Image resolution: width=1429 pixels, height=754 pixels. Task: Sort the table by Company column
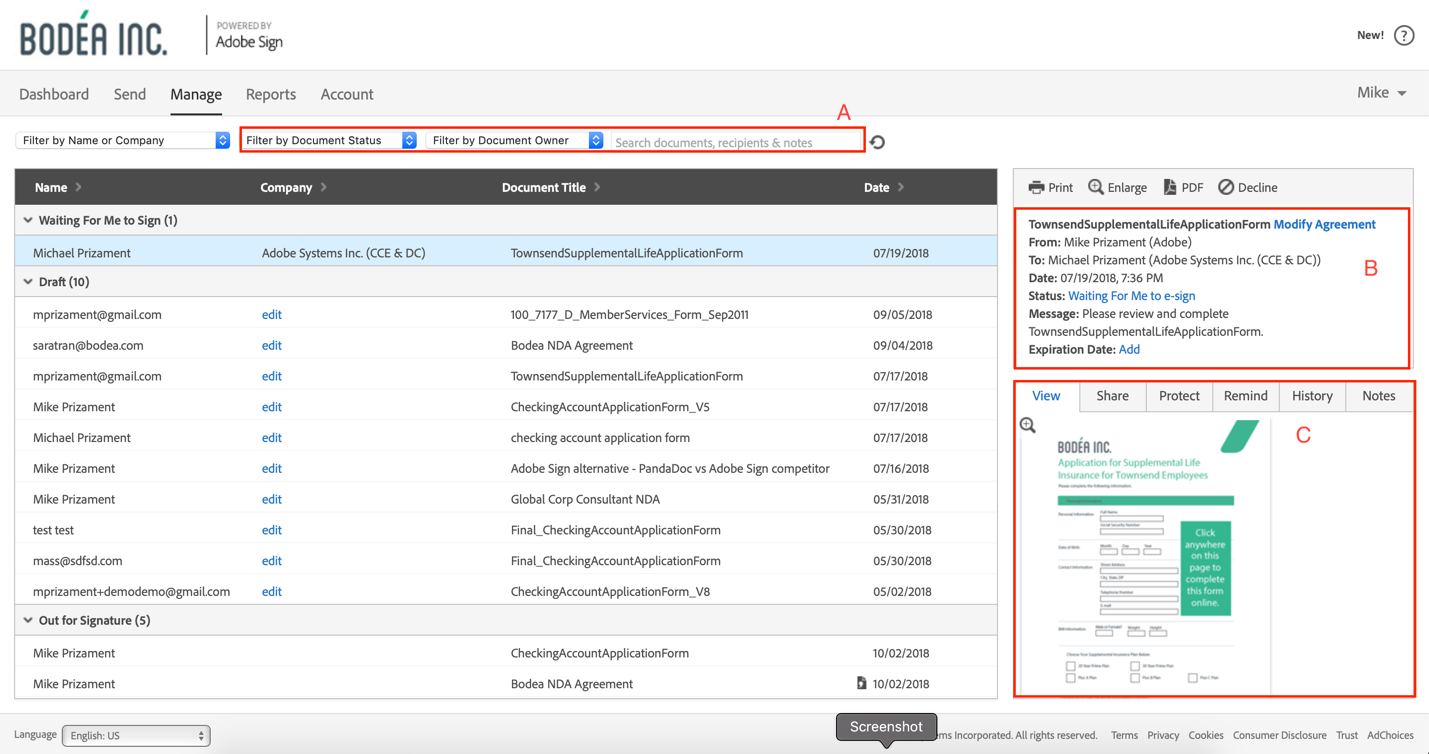[x=292, y=187]
